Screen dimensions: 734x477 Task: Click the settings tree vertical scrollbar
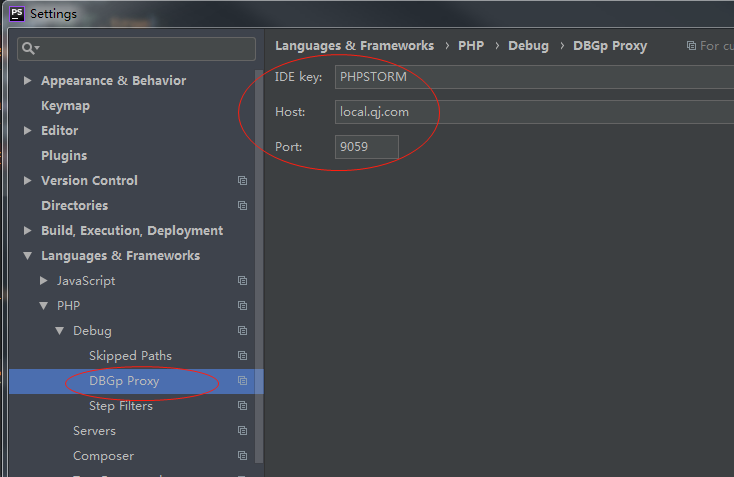pos(259,267)
